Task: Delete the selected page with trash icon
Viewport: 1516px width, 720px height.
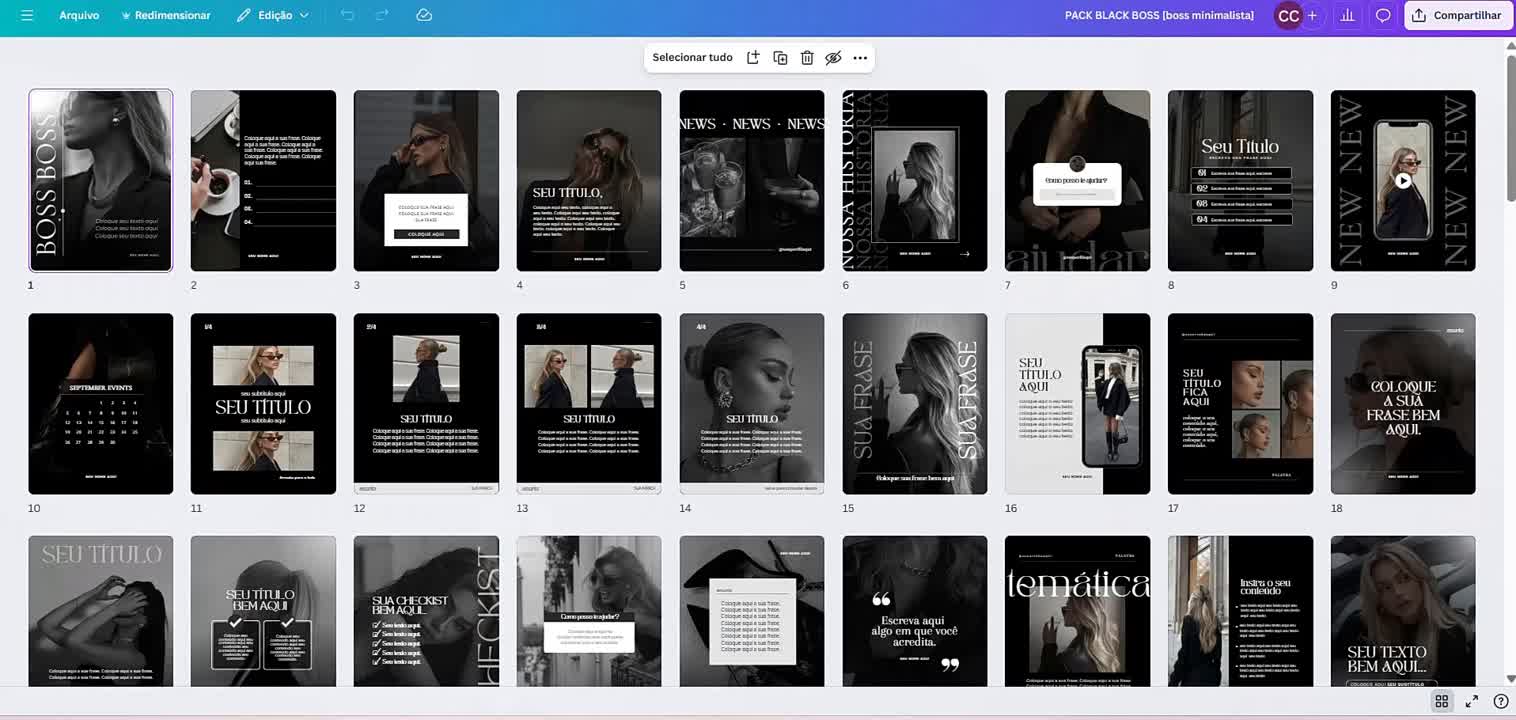Action: (807, 58)
